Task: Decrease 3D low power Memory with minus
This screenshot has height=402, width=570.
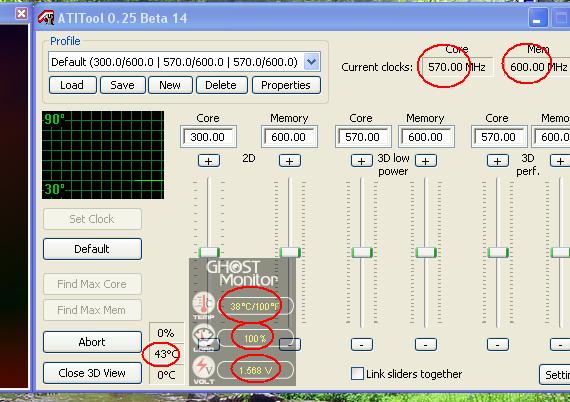Action: coord(426,344)
